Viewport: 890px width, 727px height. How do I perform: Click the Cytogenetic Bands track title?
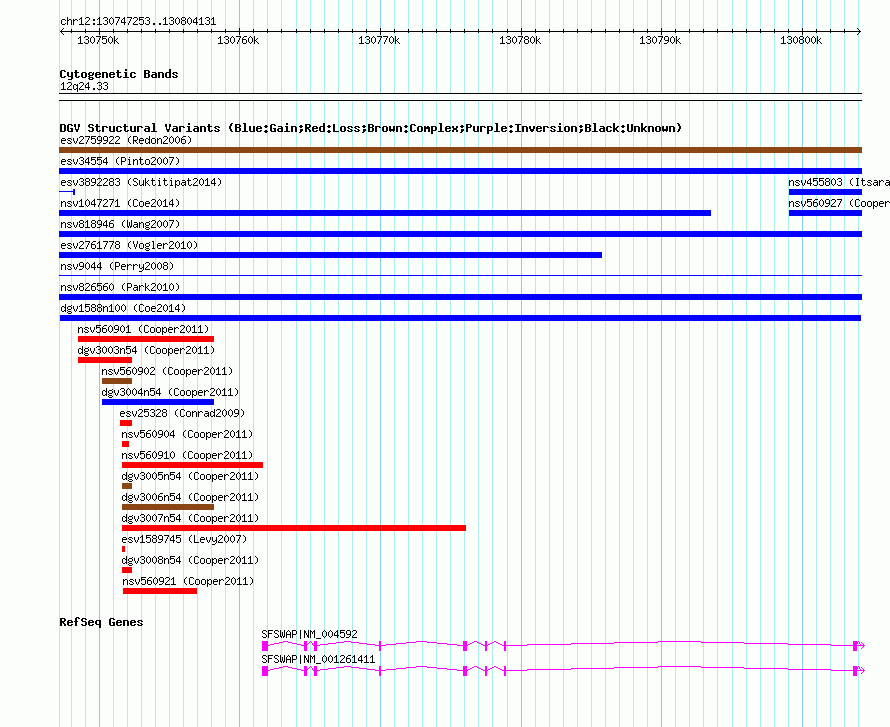tap(119, 74)
